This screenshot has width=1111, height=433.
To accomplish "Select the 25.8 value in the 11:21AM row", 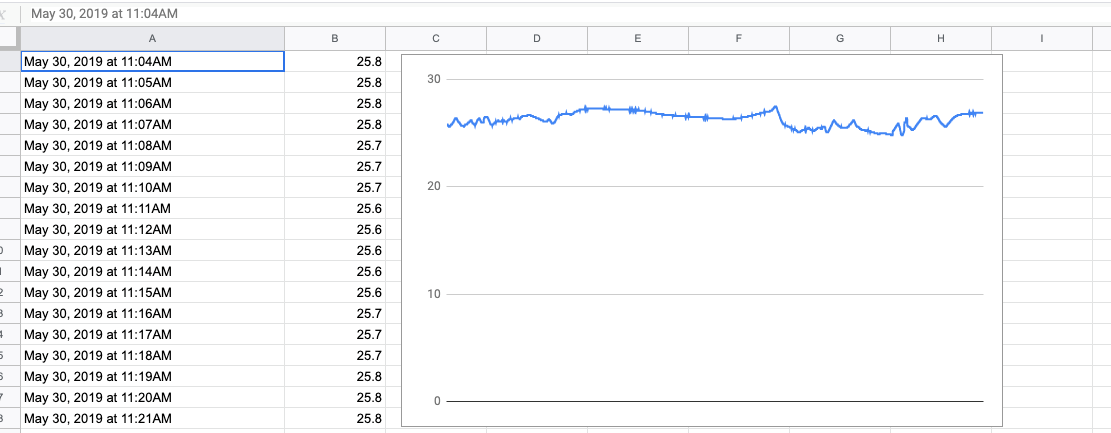I will coord(335,419).
